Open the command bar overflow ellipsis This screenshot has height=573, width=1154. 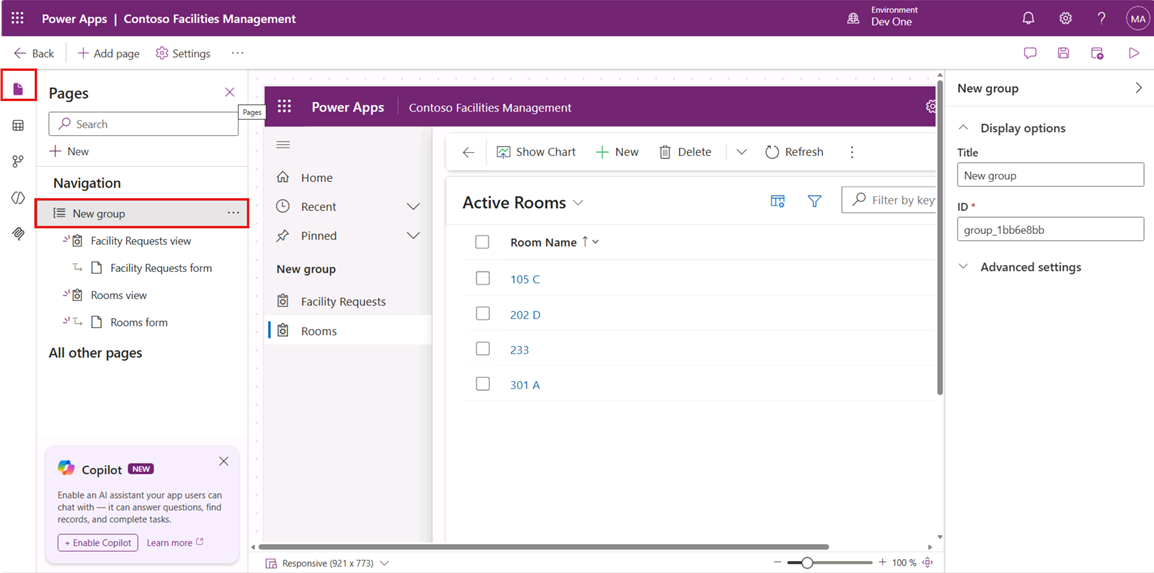point(237,54)
